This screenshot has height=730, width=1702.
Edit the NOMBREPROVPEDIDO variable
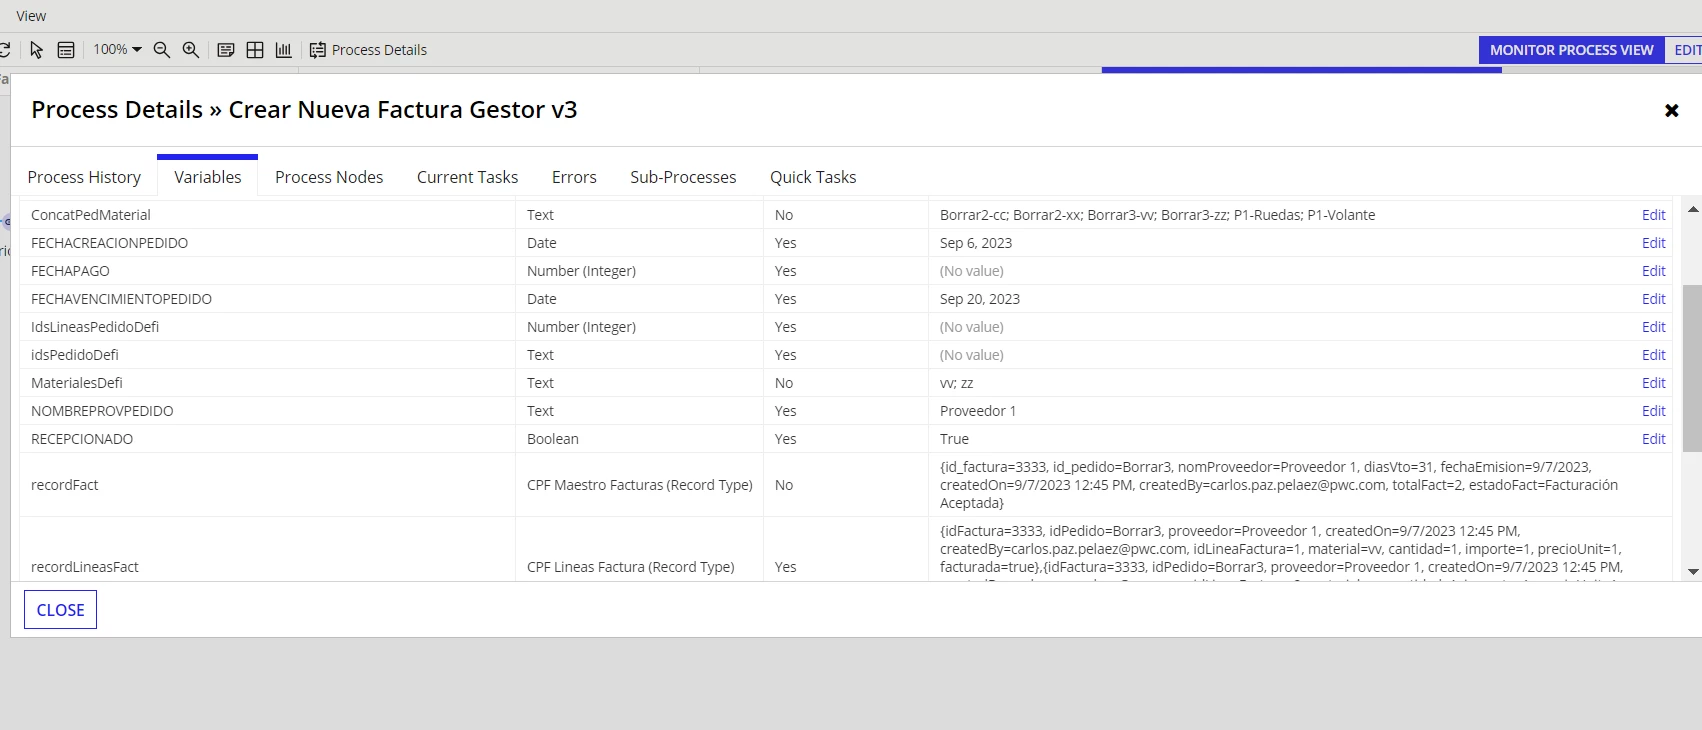(x=1653, y=411)
